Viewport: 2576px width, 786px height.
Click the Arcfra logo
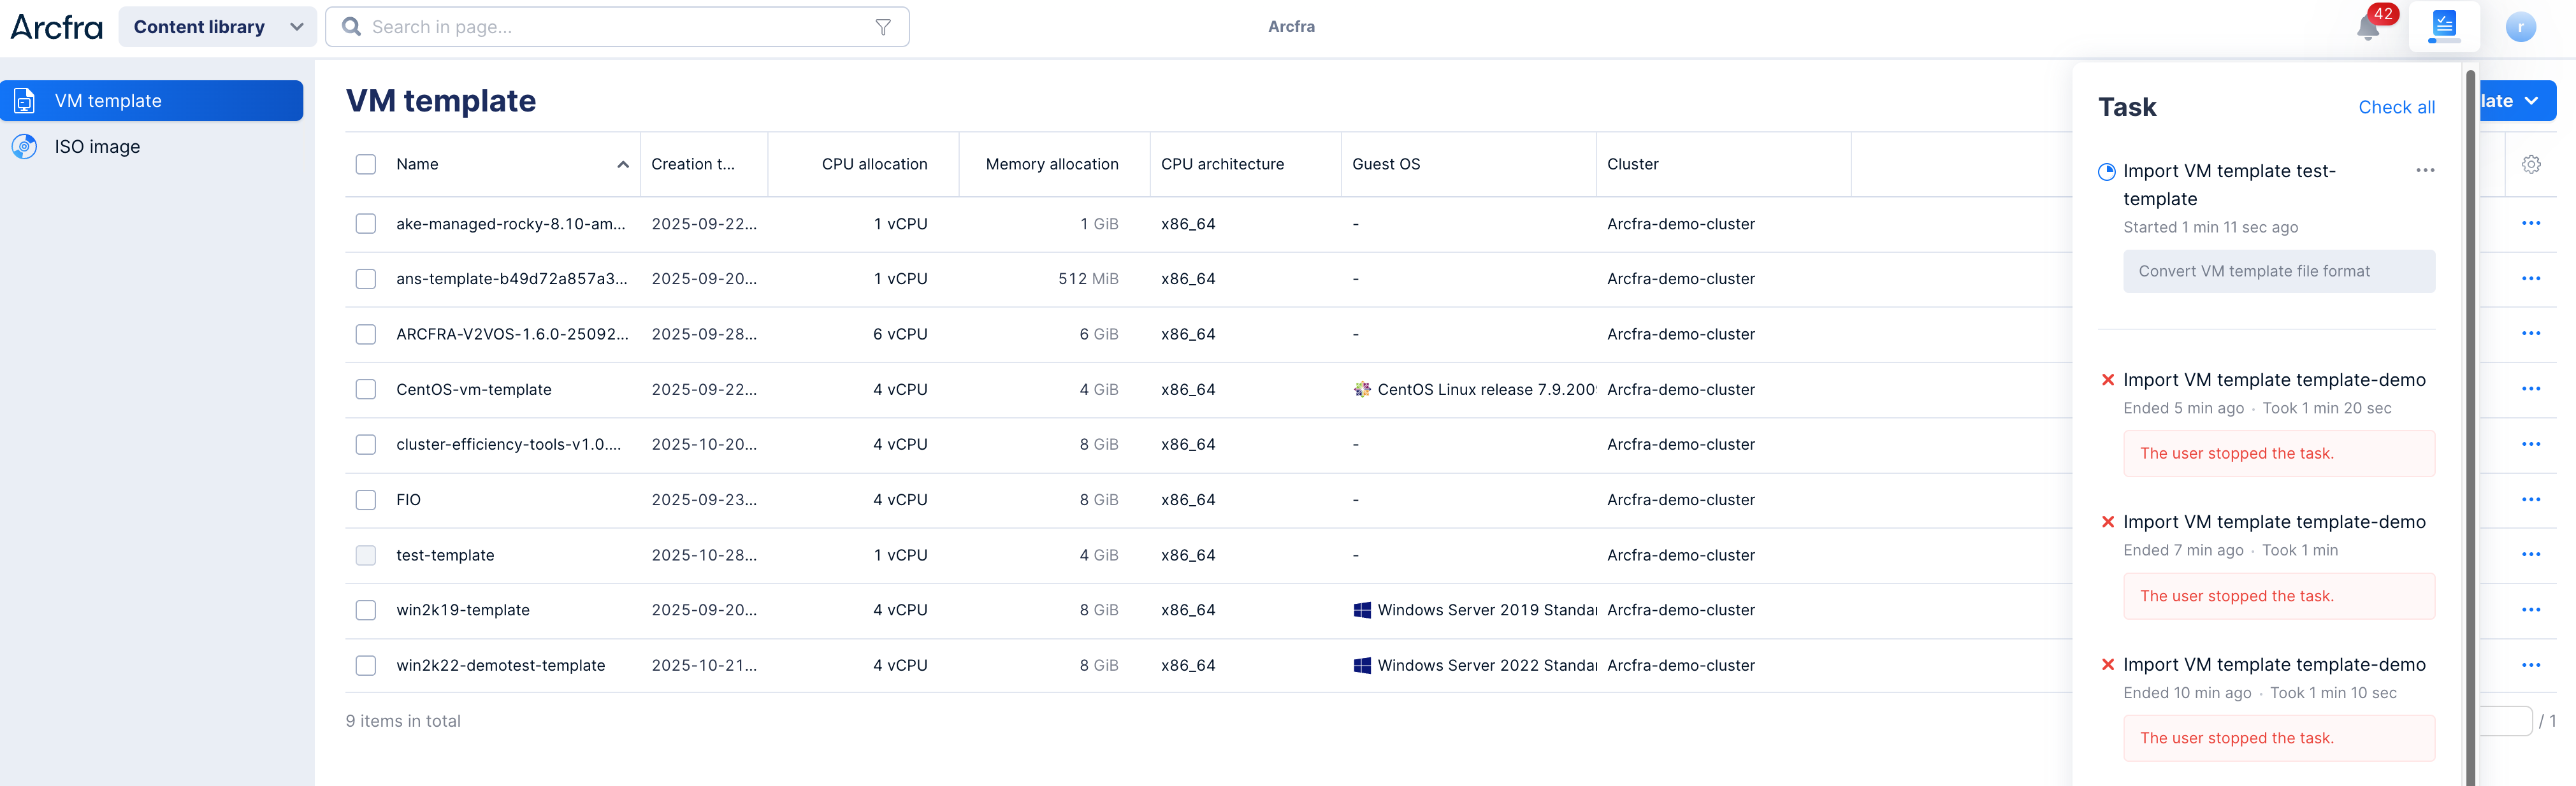(x=57, y=27)
